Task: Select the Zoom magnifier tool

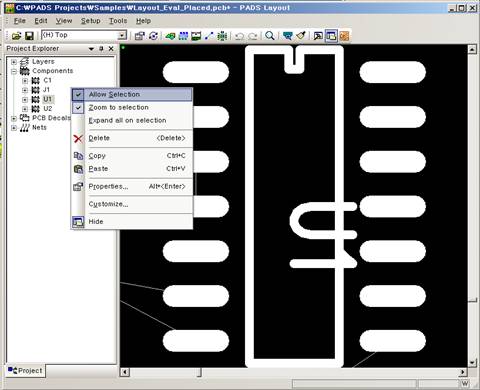Action: click(x=270, y=36)
